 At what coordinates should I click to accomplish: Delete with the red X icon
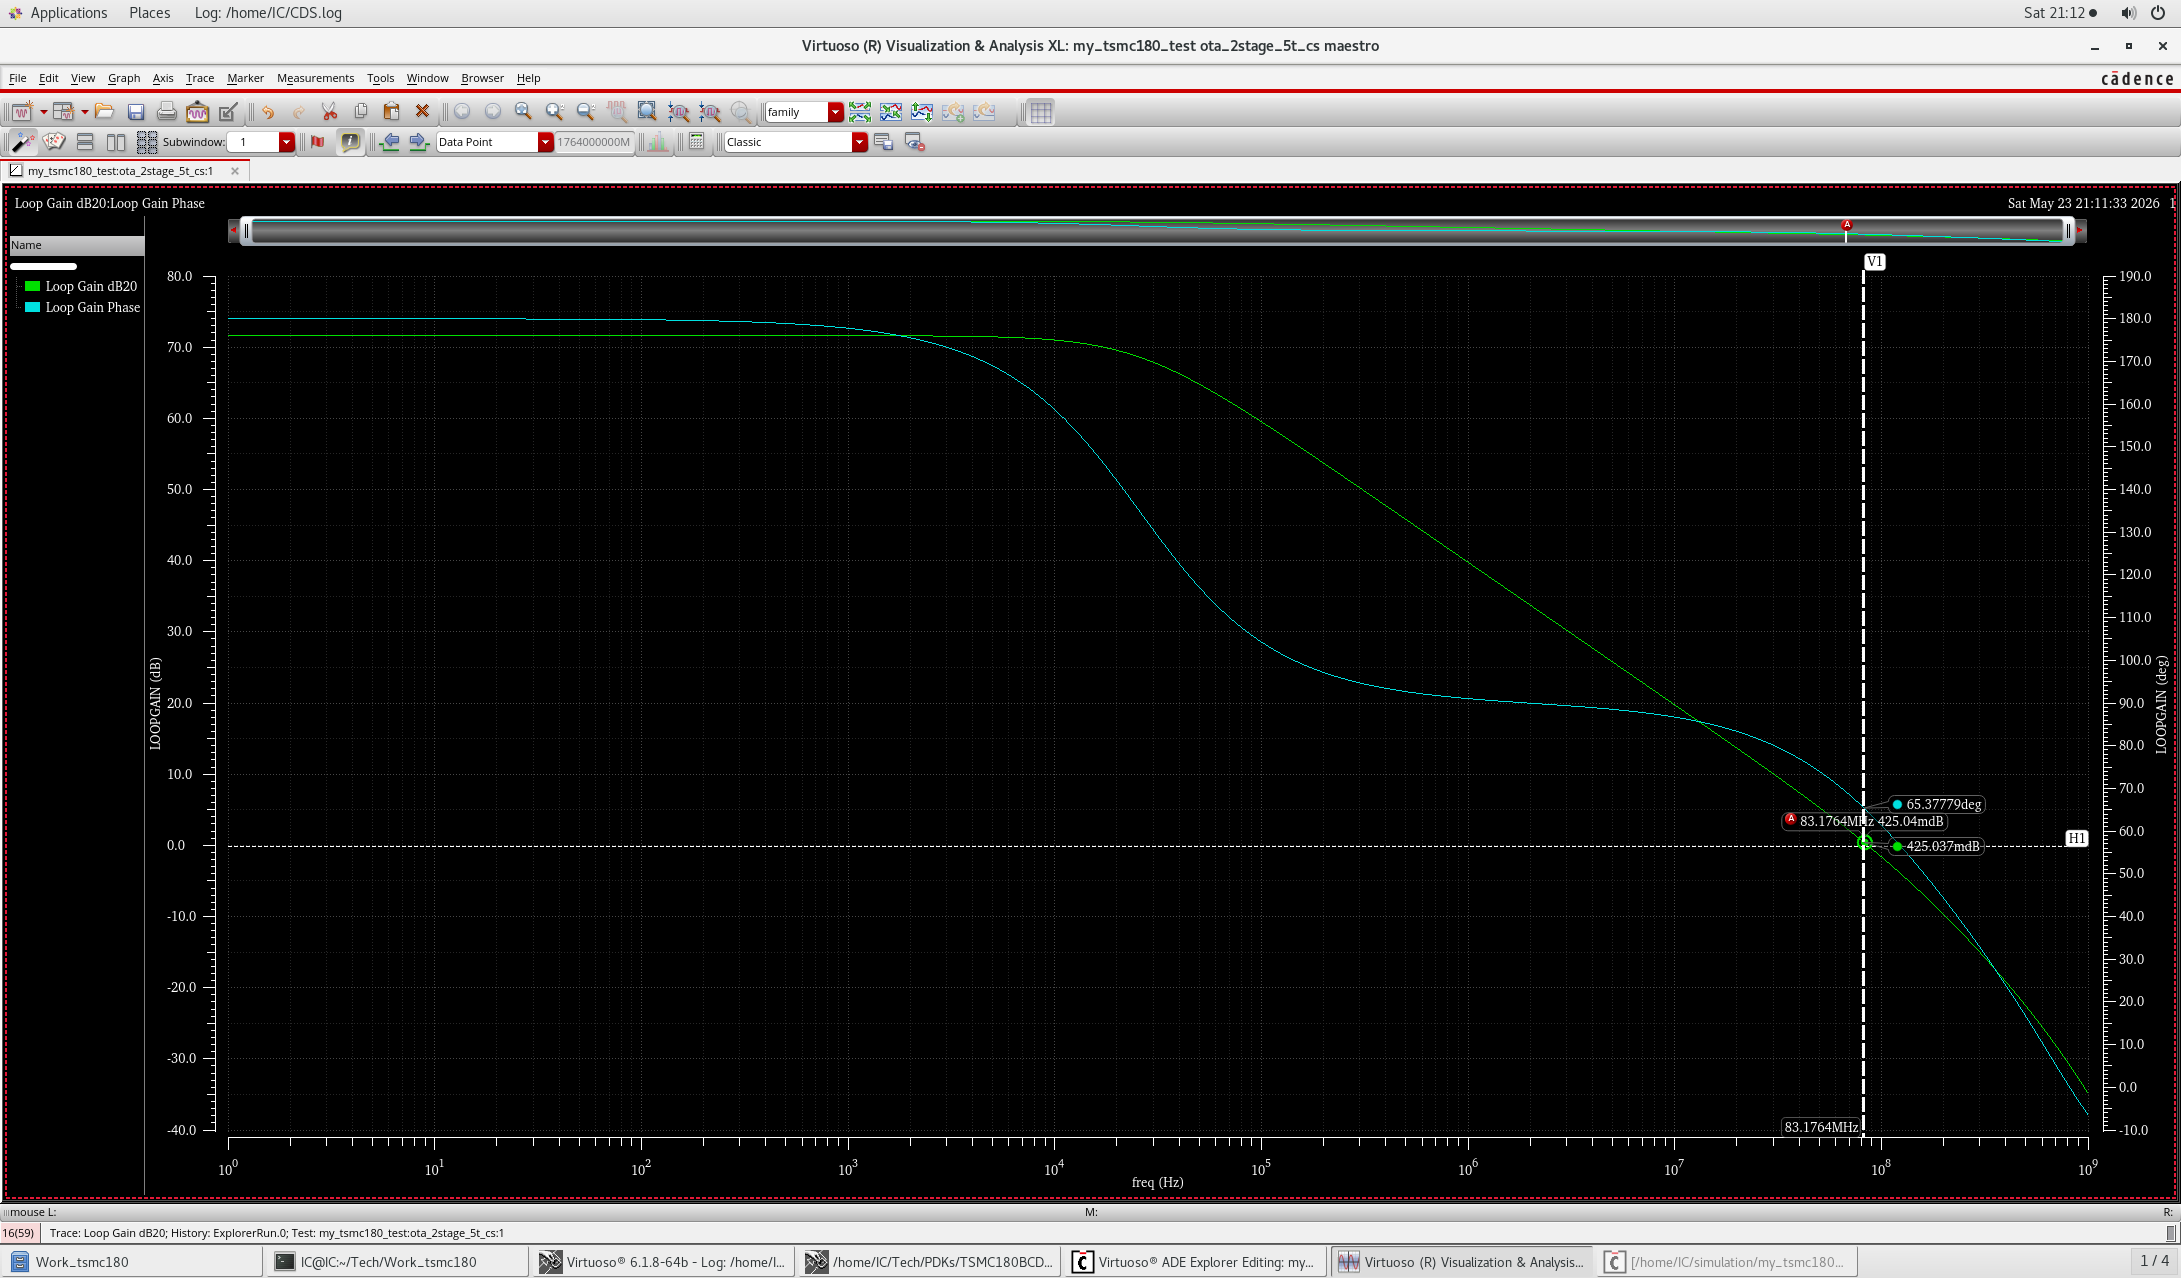coord(422,112)
